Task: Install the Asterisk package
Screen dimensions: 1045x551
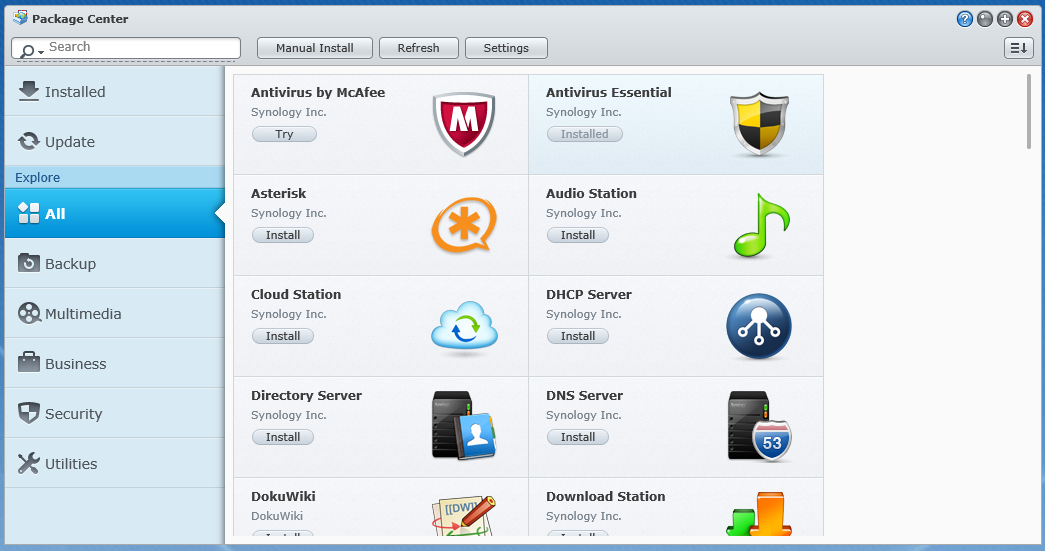Action: 283,235
